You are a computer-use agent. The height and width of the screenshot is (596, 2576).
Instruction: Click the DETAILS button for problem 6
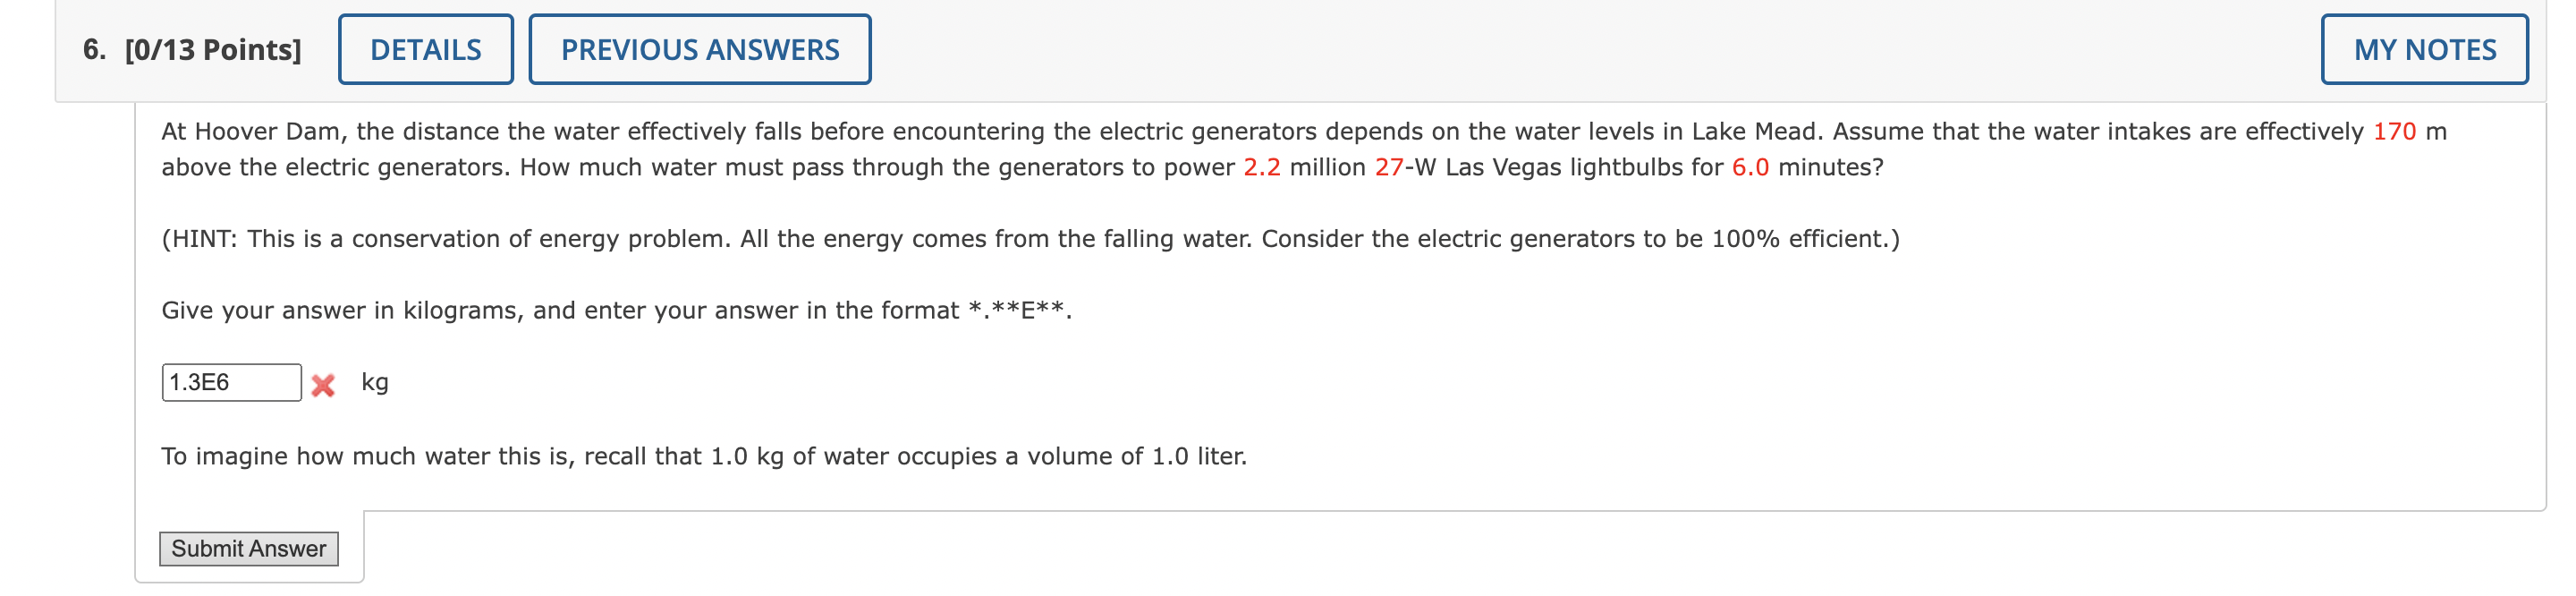pyautogui.click(x=425, y=48)
